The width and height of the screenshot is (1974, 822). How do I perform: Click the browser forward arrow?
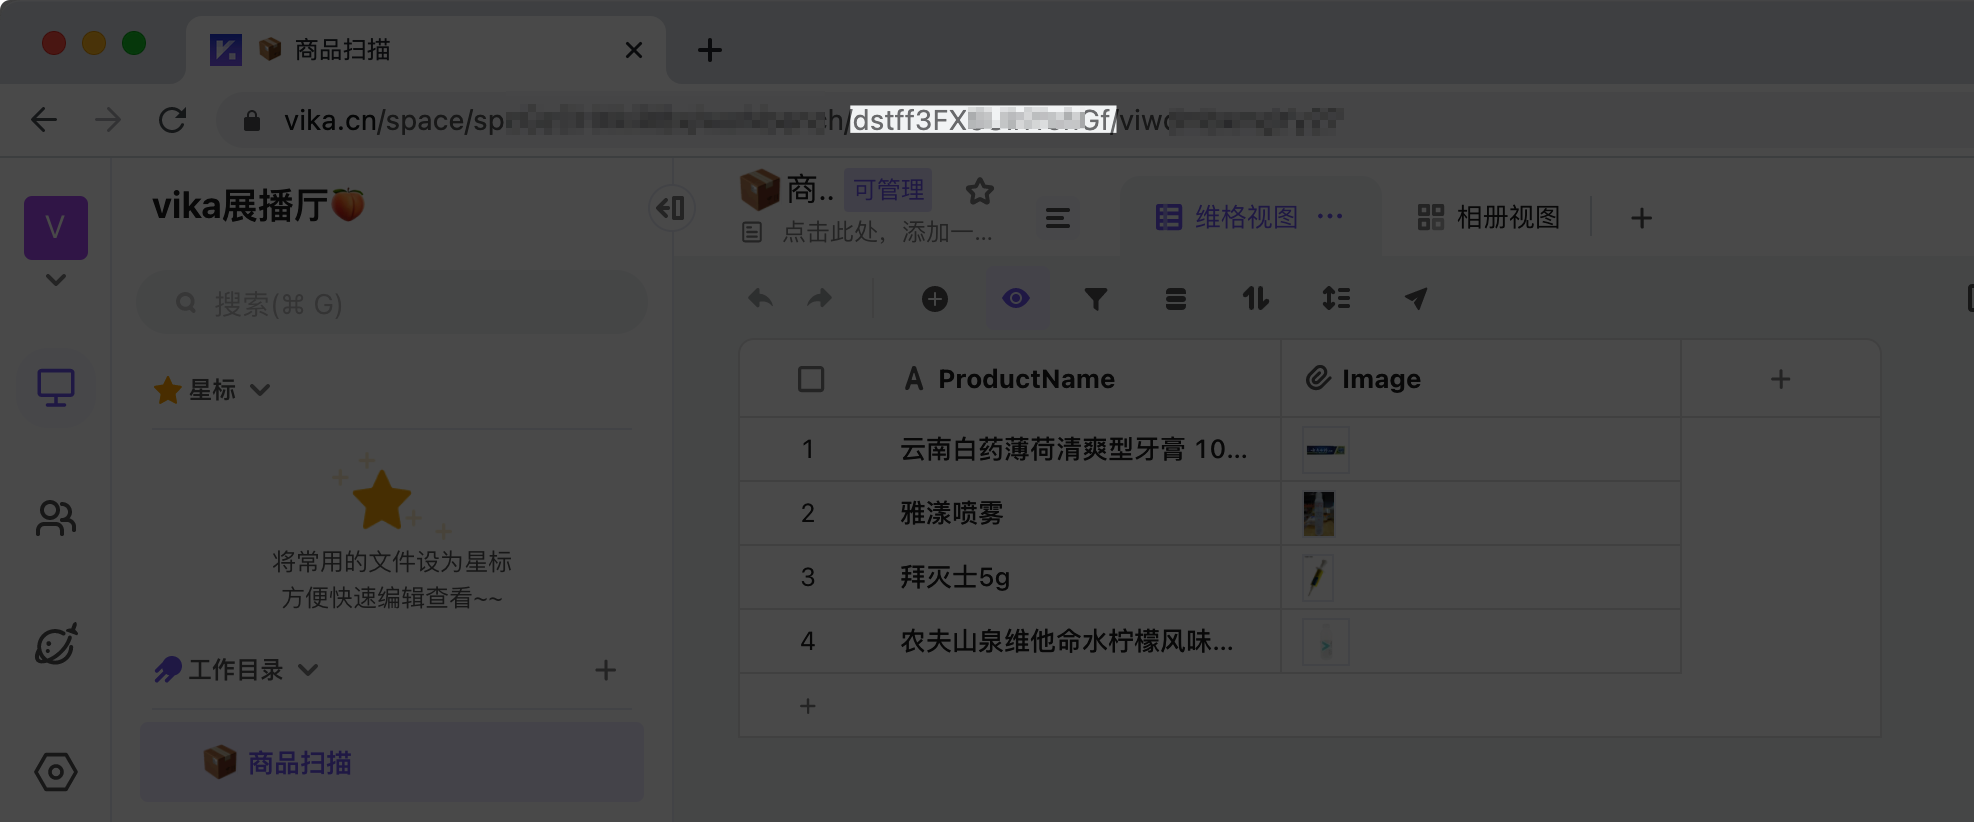point(107,120)
